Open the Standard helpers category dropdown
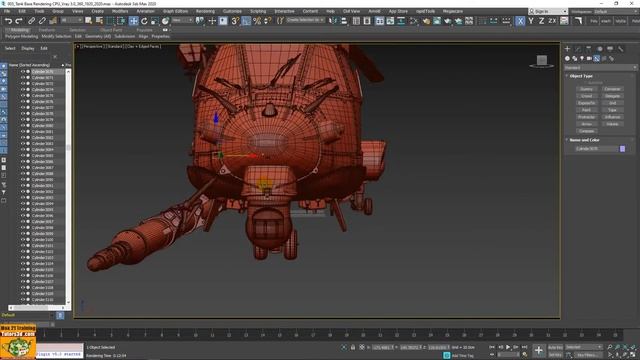The height and width of the screenshot is (360, 640). pyautogui.click(x=600, y=67)
